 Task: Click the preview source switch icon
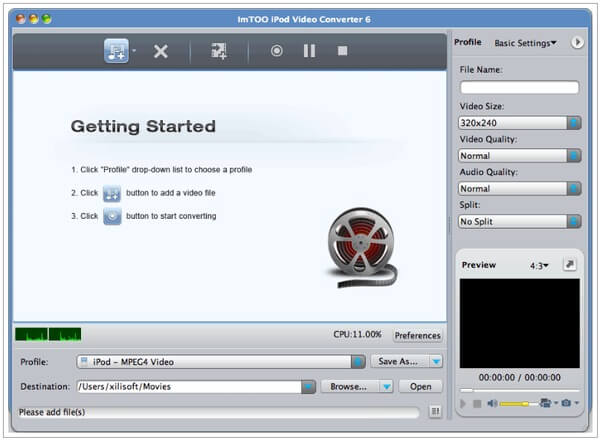click(545, 403)
